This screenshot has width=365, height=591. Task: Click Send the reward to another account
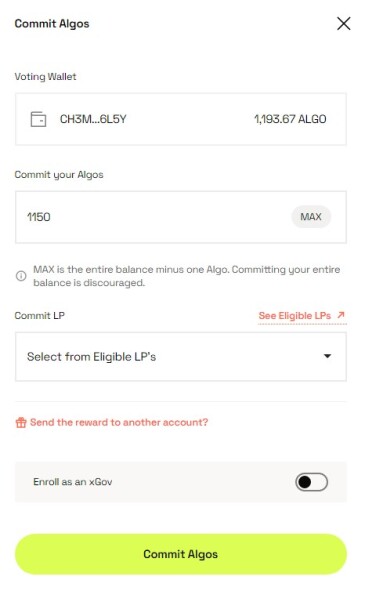119,422
